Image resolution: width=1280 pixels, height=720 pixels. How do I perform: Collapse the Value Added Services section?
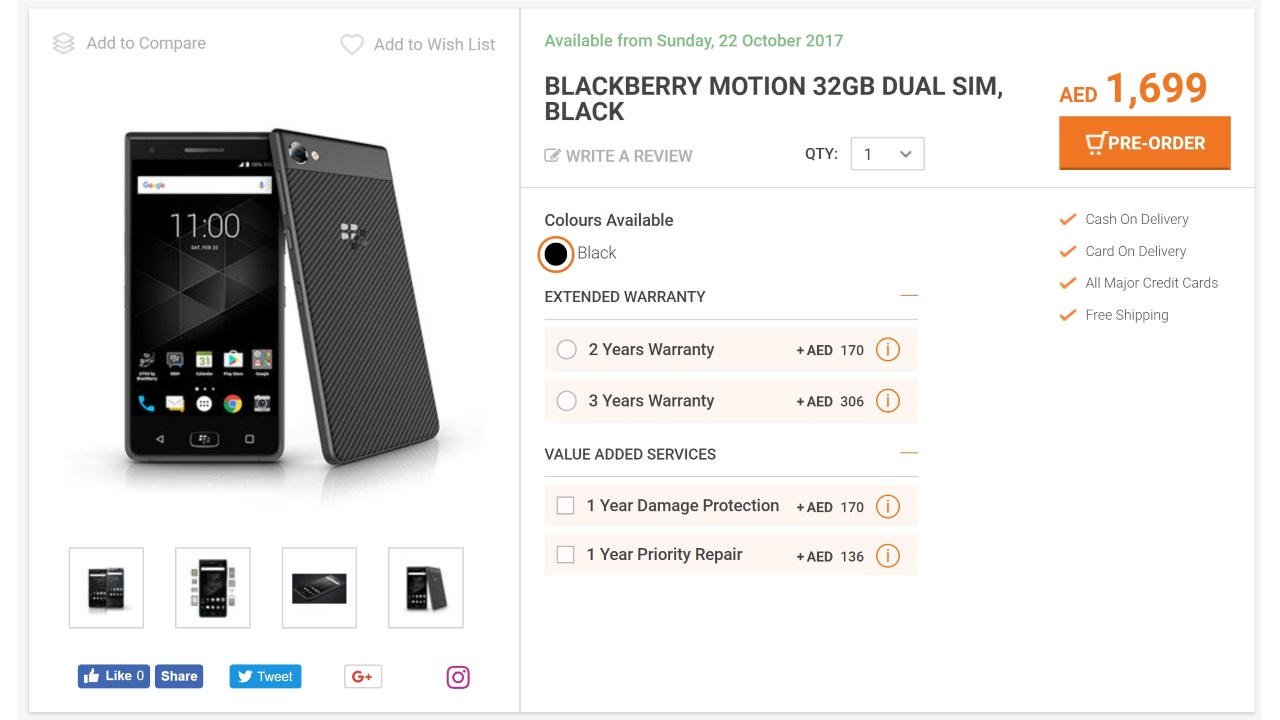point(908,453)
